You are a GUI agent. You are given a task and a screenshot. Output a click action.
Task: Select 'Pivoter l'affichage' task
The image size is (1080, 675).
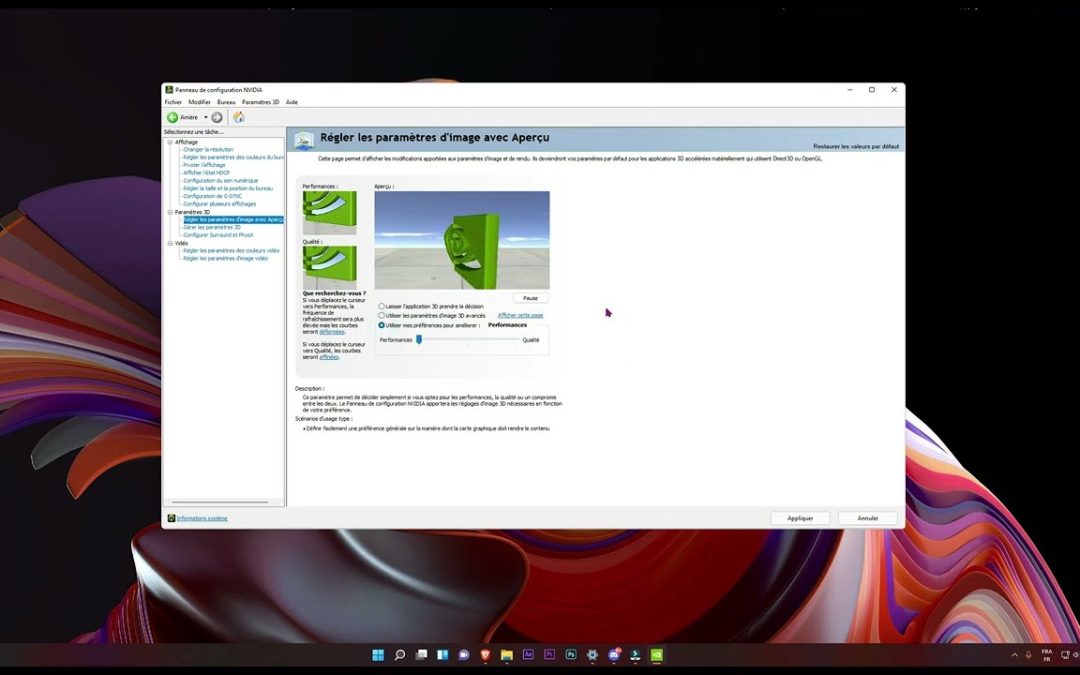204,165
